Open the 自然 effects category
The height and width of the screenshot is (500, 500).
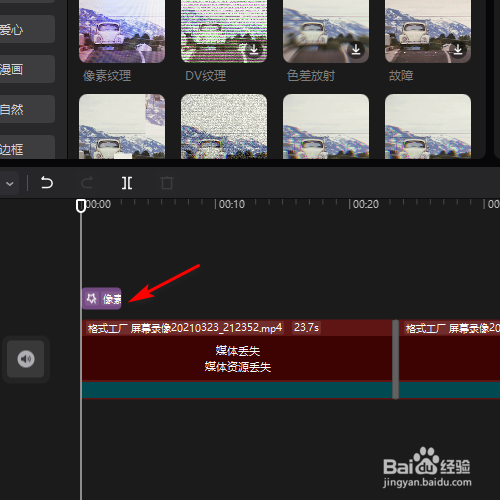(27, 109)
